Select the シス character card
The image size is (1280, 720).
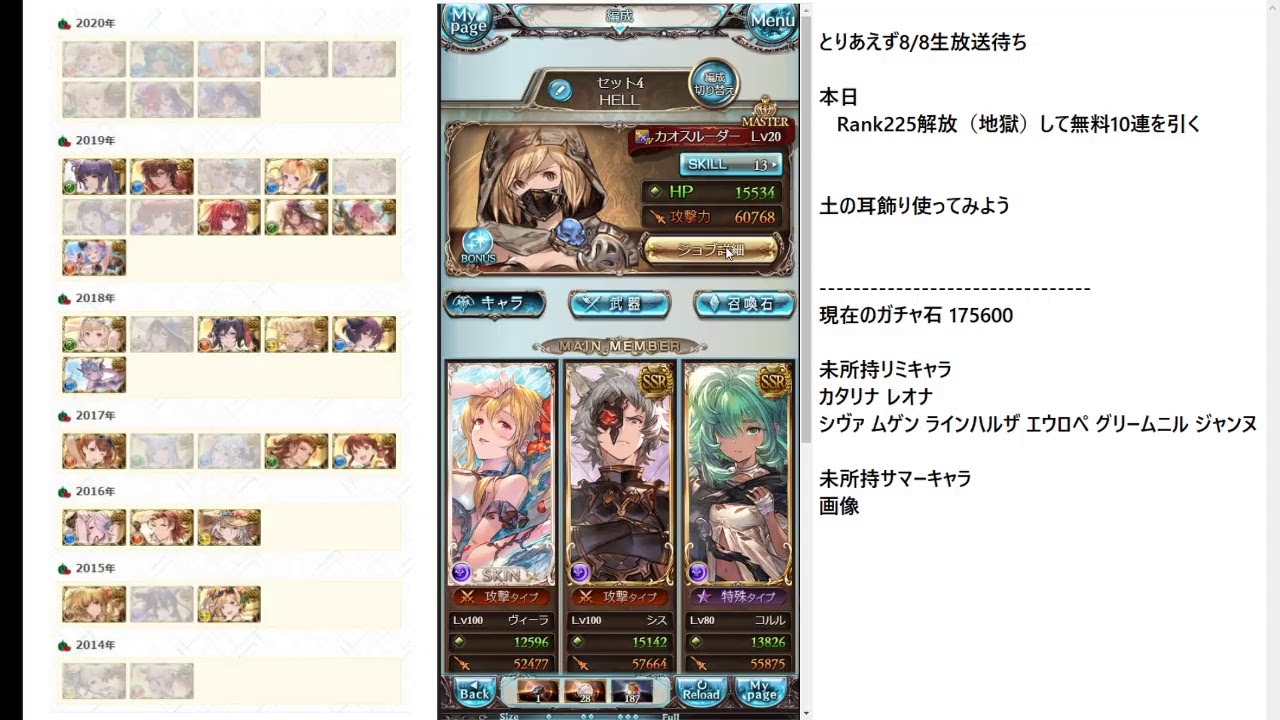click(620, 472)
